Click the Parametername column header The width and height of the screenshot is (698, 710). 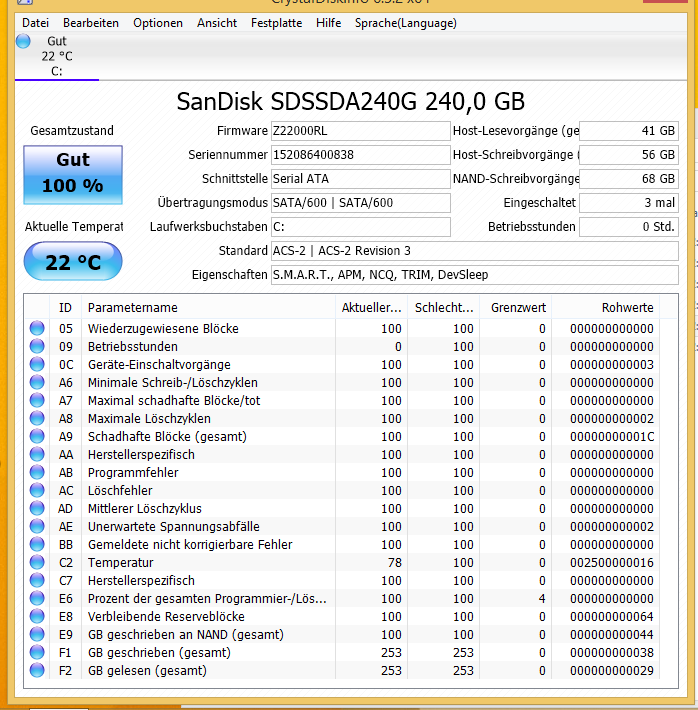[x=208, y=307]
